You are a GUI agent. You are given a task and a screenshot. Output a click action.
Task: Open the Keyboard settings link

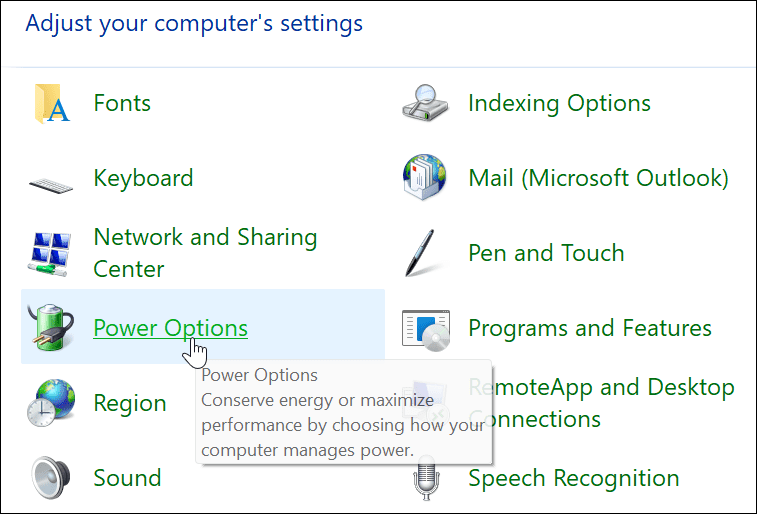(x=143, y=178)
